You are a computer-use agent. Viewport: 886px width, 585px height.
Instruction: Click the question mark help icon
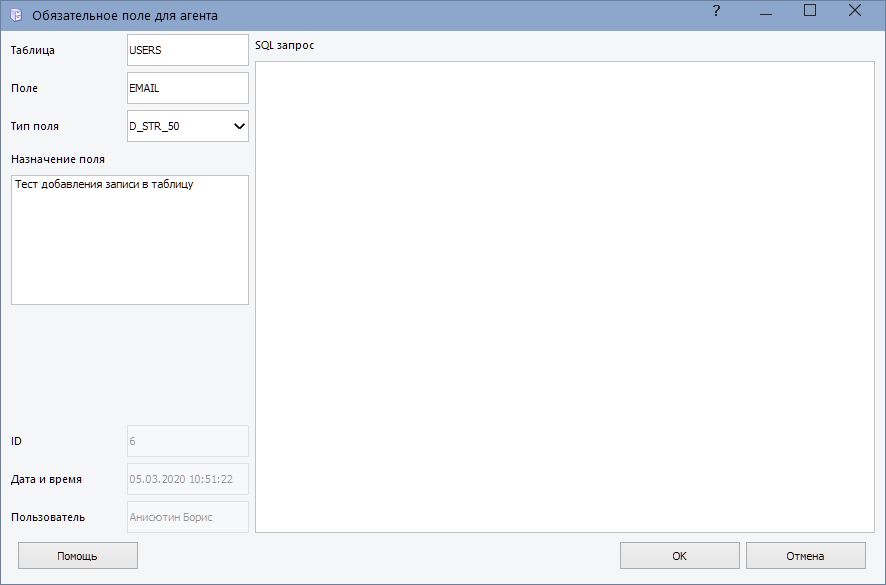[716, 11]
